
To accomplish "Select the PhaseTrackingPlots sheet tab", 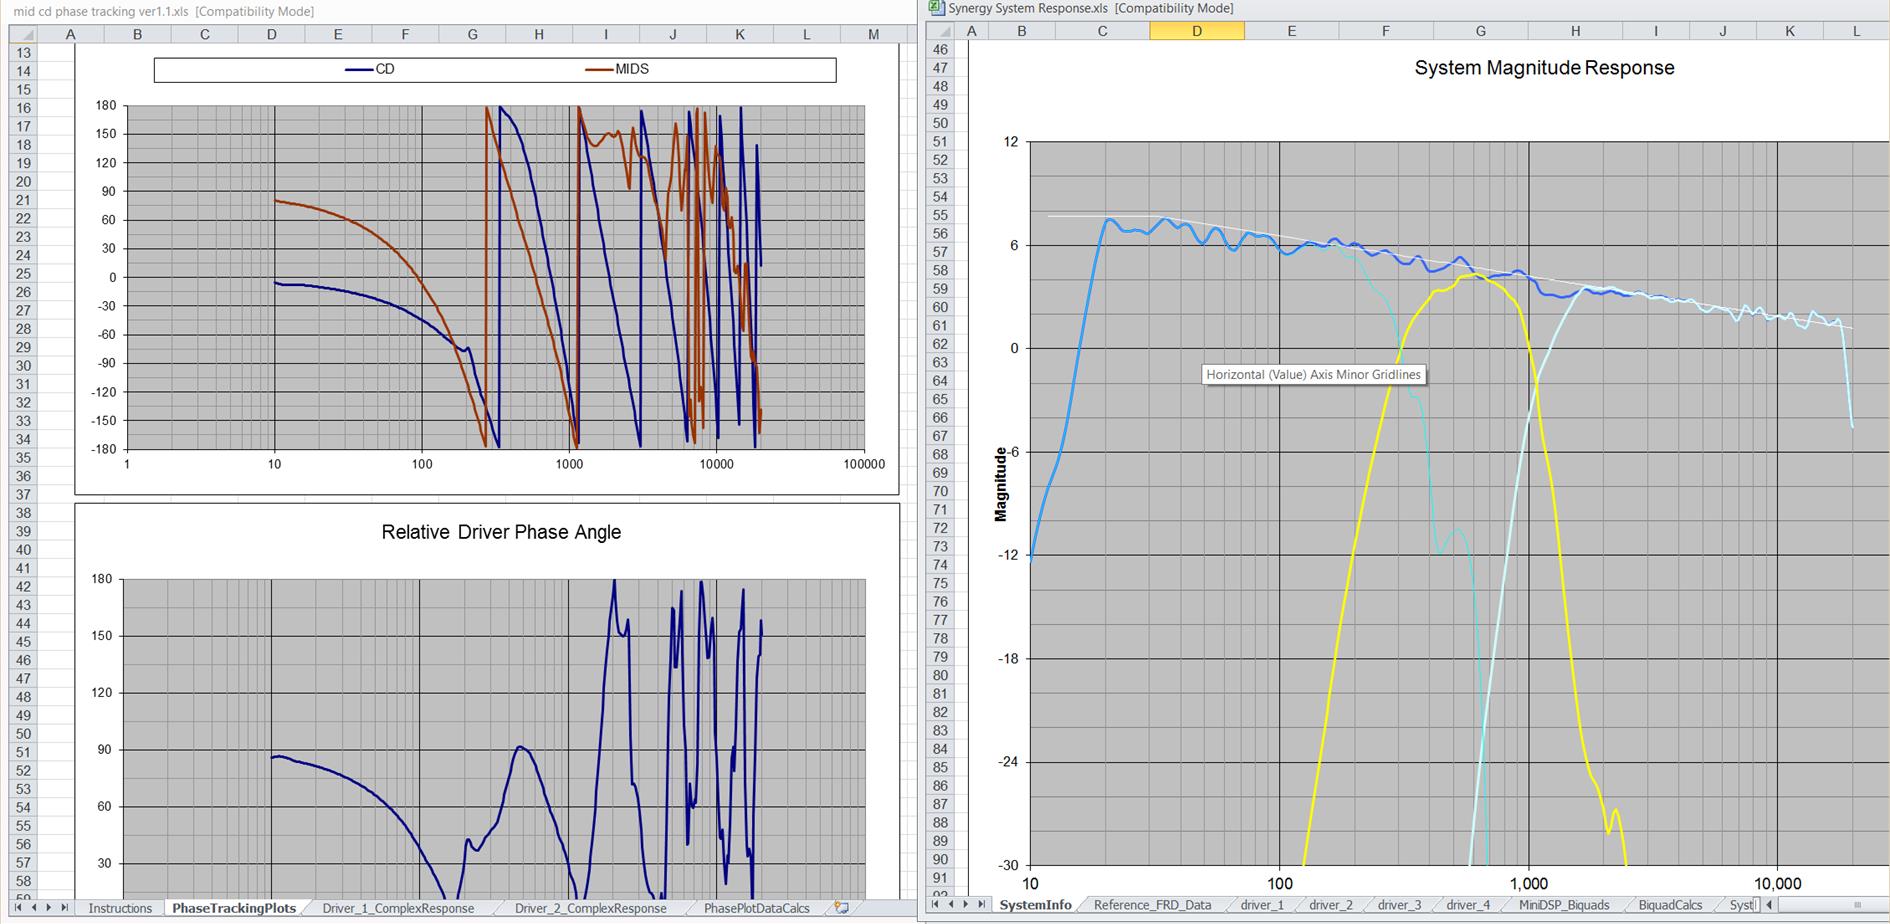I will (234, 908).
